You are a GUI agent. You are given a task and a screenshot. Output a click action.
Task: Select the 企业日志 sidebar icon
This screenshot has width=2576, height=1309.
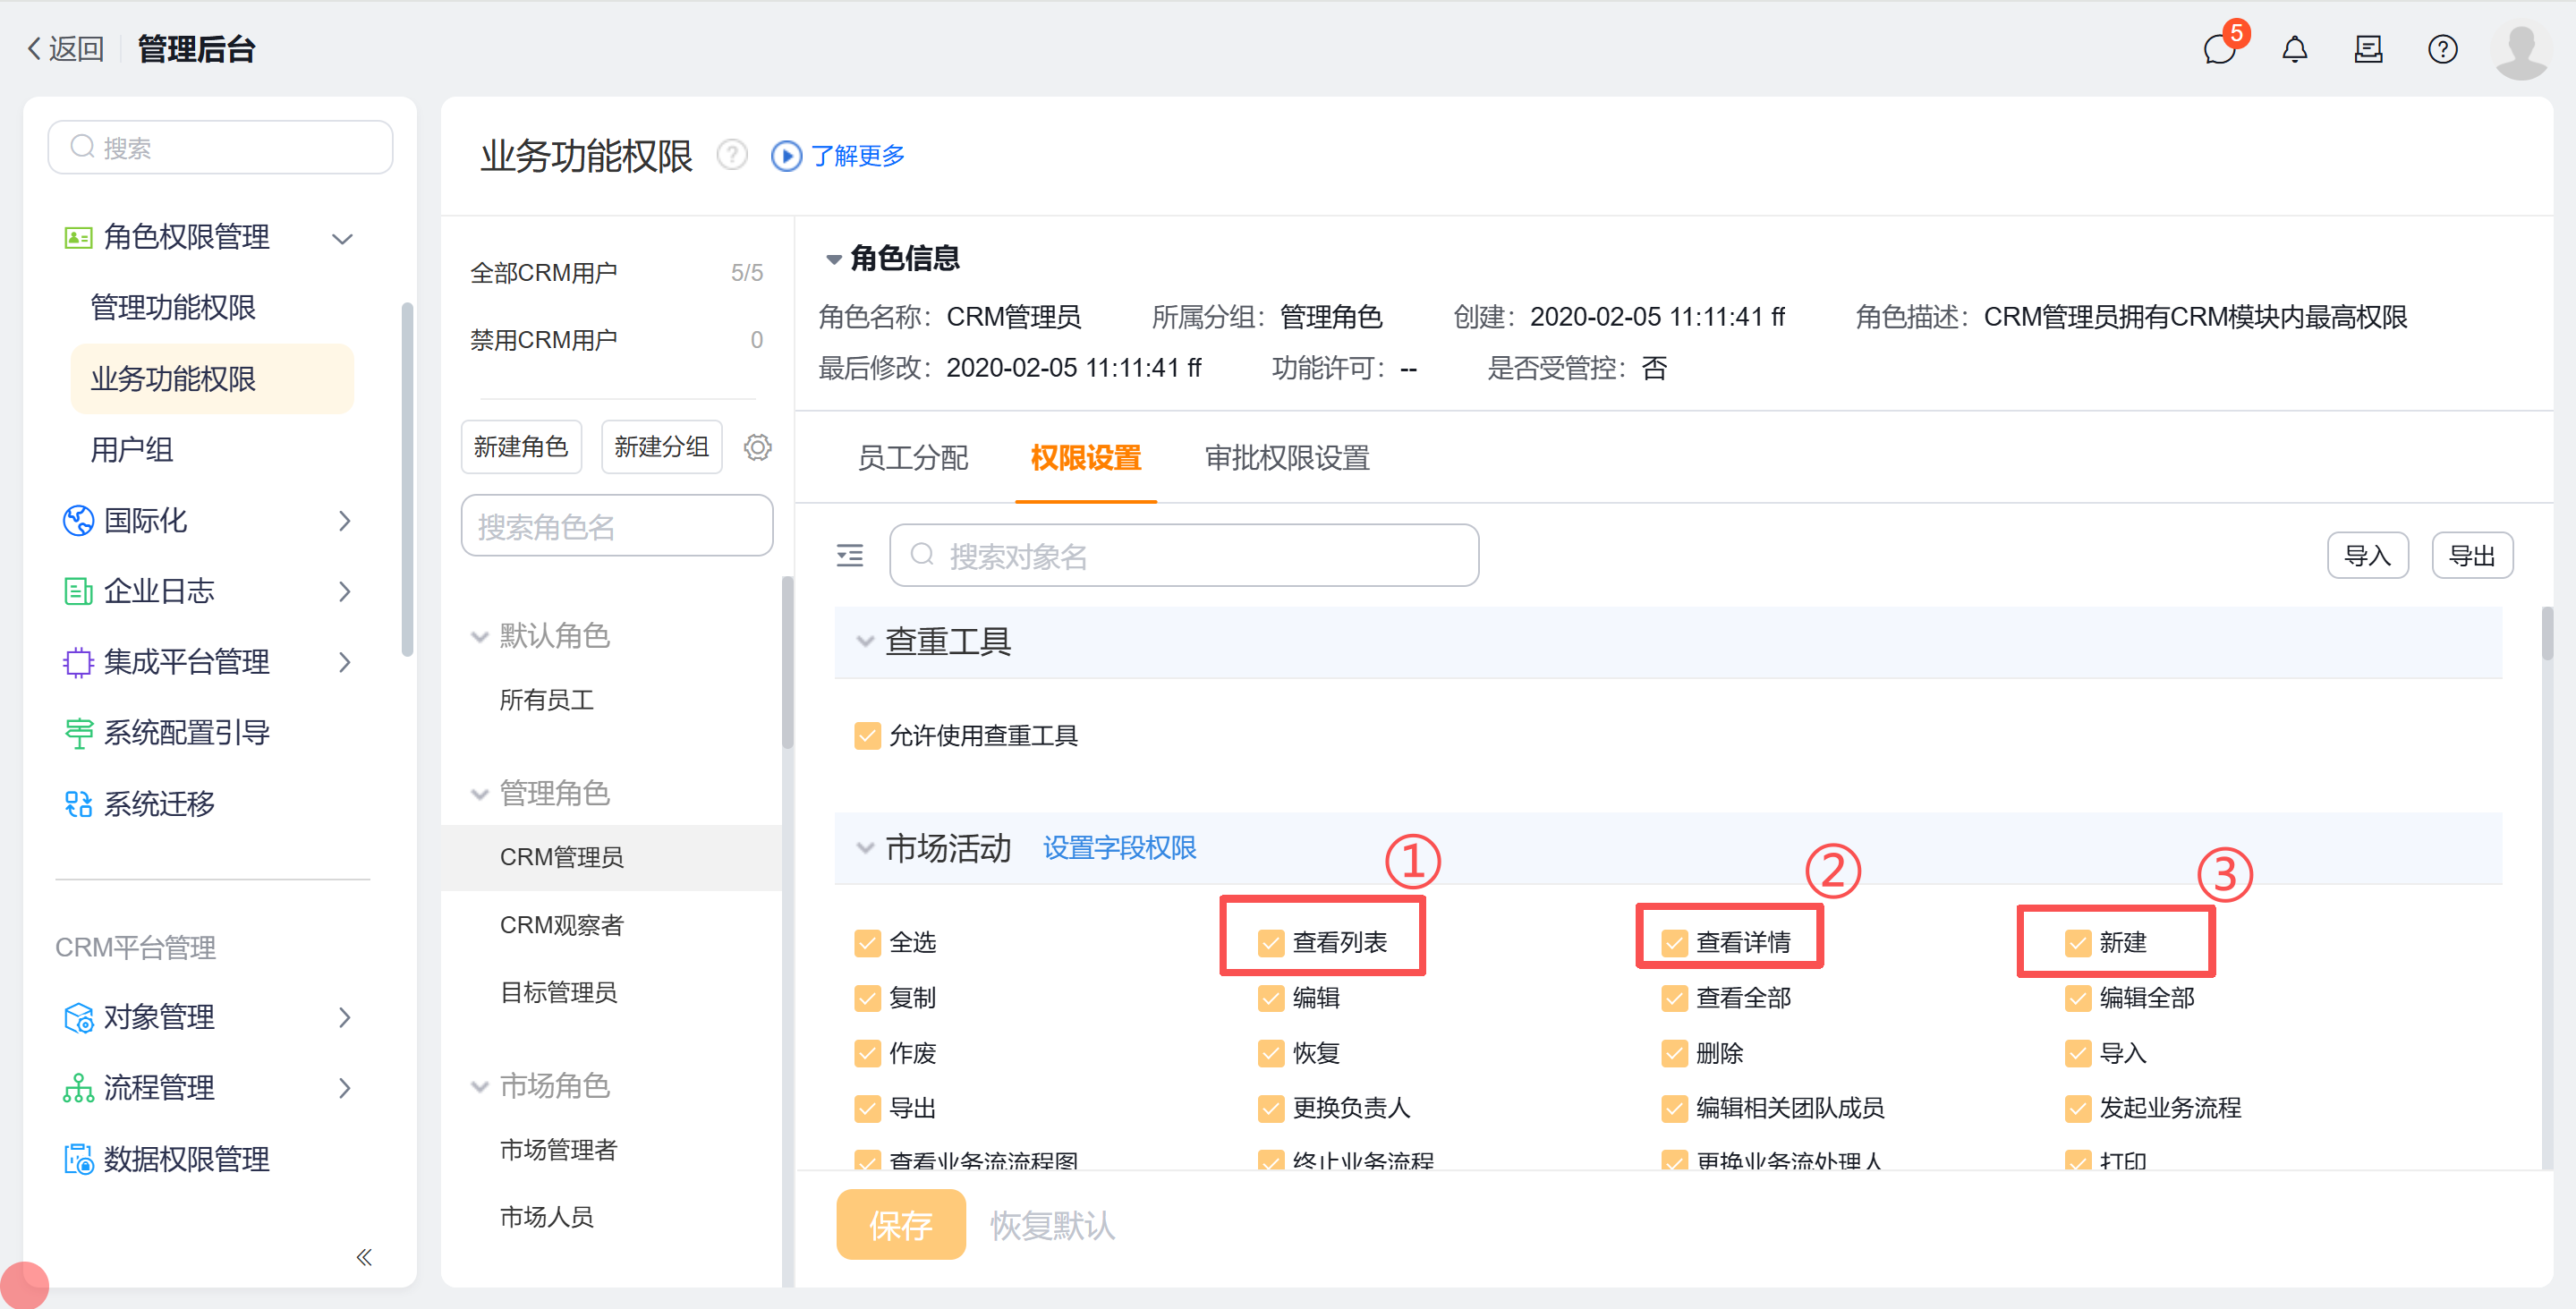78,591
